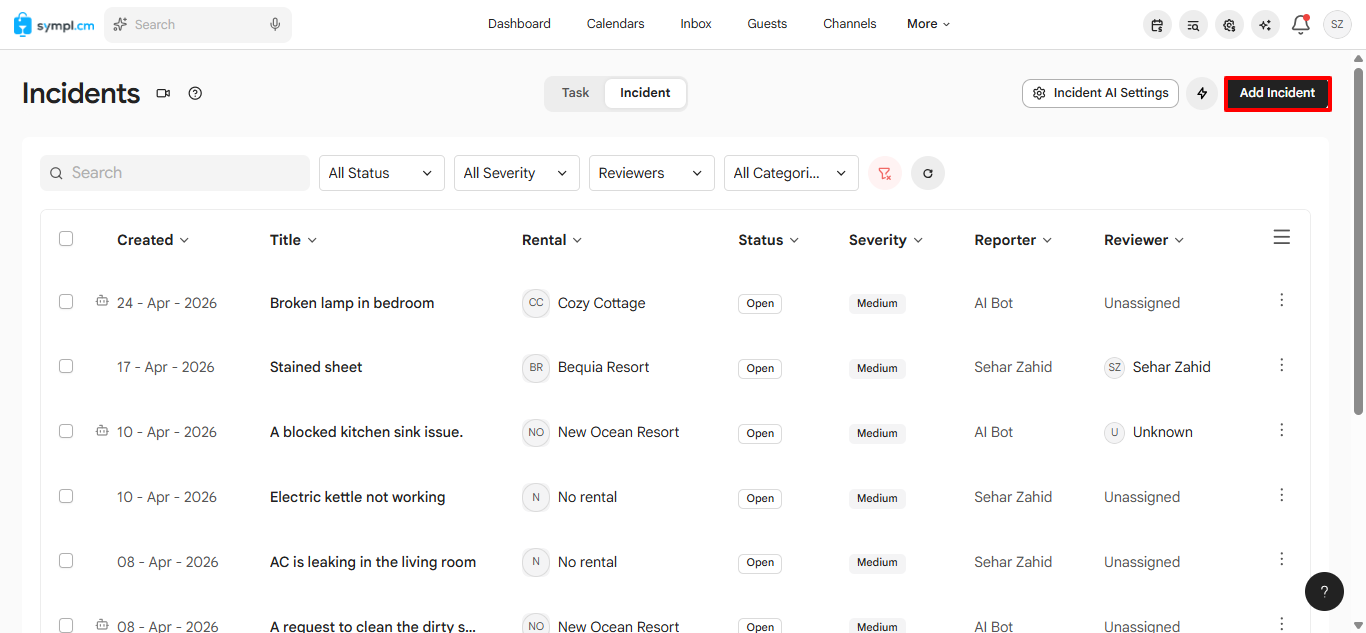
Task: Click New Ocean Resort on 10 Apr row
Action: pyautogui.click(x=618, y=432)
